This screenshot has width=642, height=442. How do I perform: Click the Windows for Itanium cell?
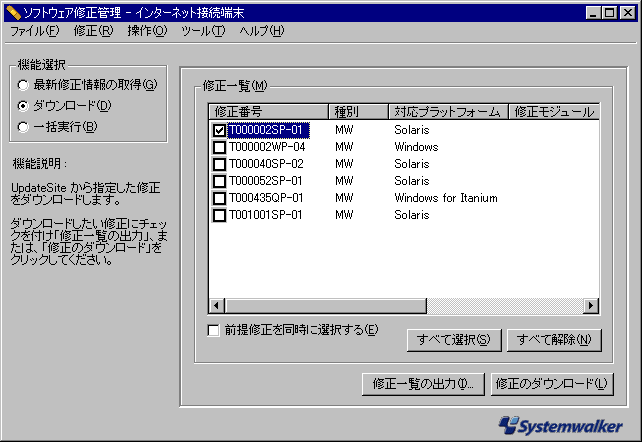coord(446,198)
